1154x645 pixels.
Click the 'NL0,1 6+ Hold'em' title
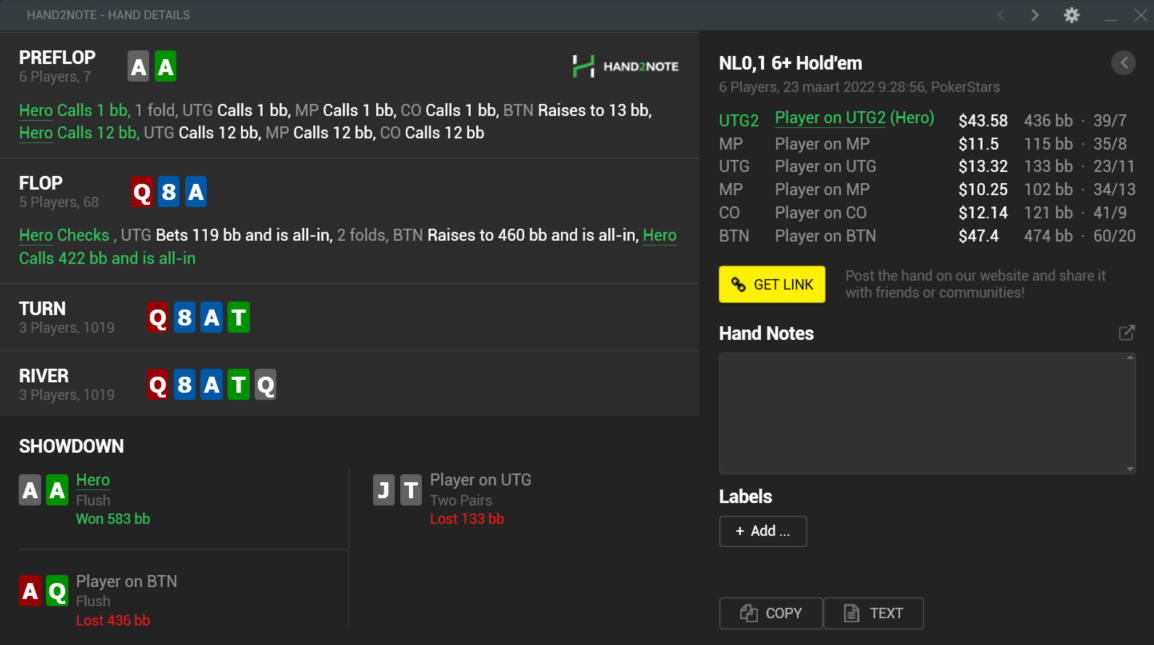coord(790,63)
